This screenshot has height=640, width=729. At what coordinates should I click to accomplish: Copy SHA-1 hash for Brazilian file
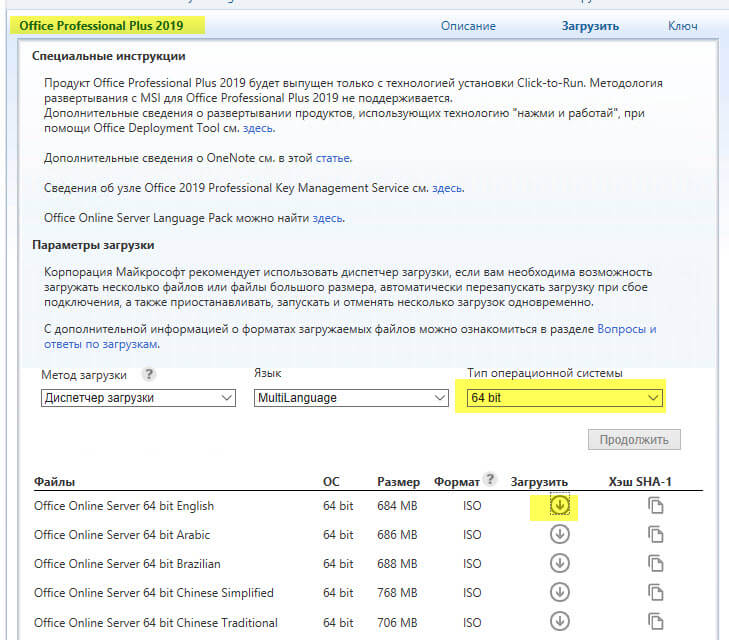point(656,564)
